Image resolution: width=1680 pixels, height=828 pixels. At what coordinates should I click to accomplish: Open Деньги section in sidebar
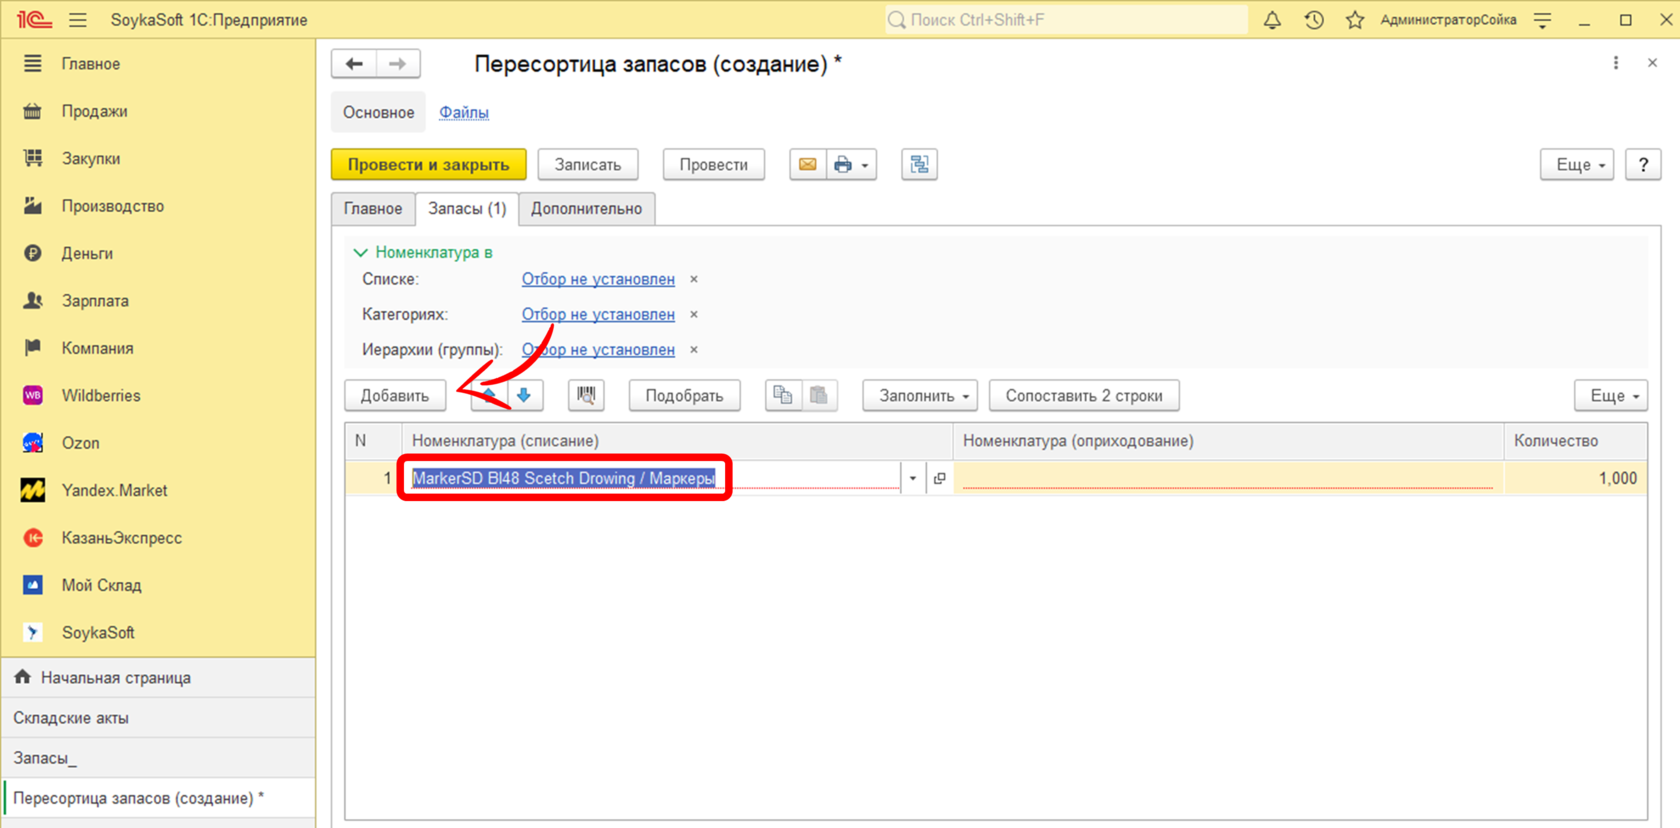click(x=87, y=254)
